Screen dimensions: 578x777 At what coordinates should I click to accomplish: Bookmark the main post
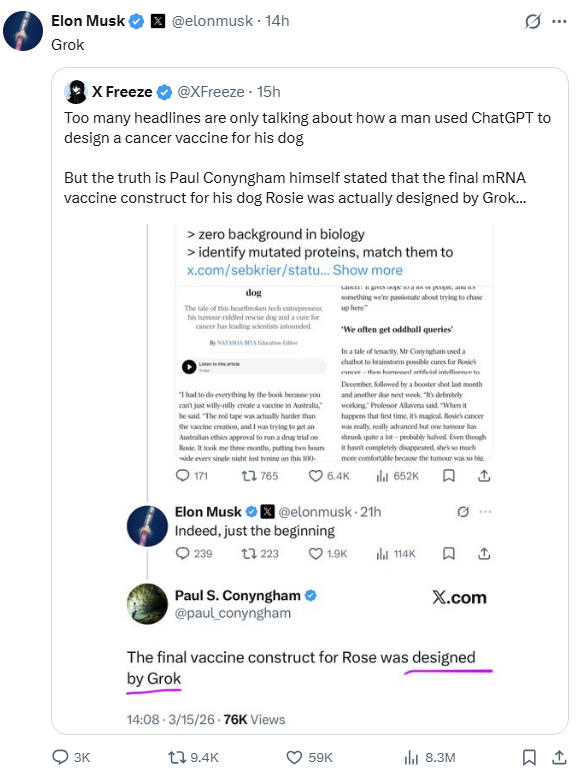tap(529, 757)
